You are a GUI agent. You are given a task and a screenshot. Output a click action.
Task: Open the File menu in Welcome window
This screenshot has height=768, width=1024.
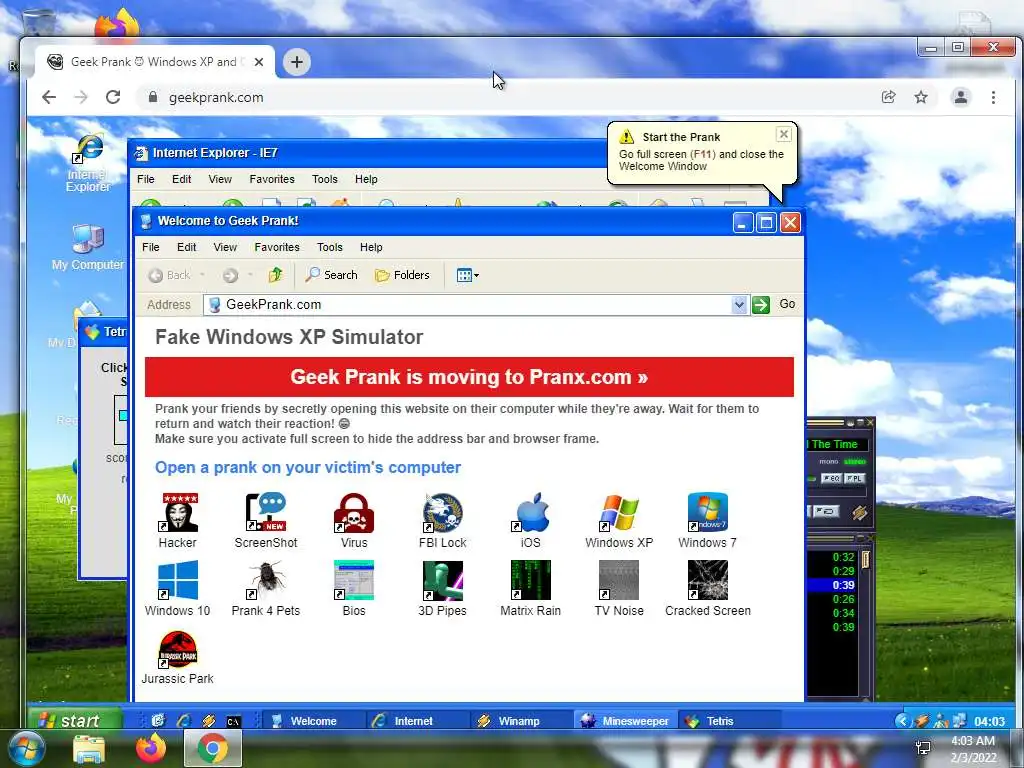[151, 247]
